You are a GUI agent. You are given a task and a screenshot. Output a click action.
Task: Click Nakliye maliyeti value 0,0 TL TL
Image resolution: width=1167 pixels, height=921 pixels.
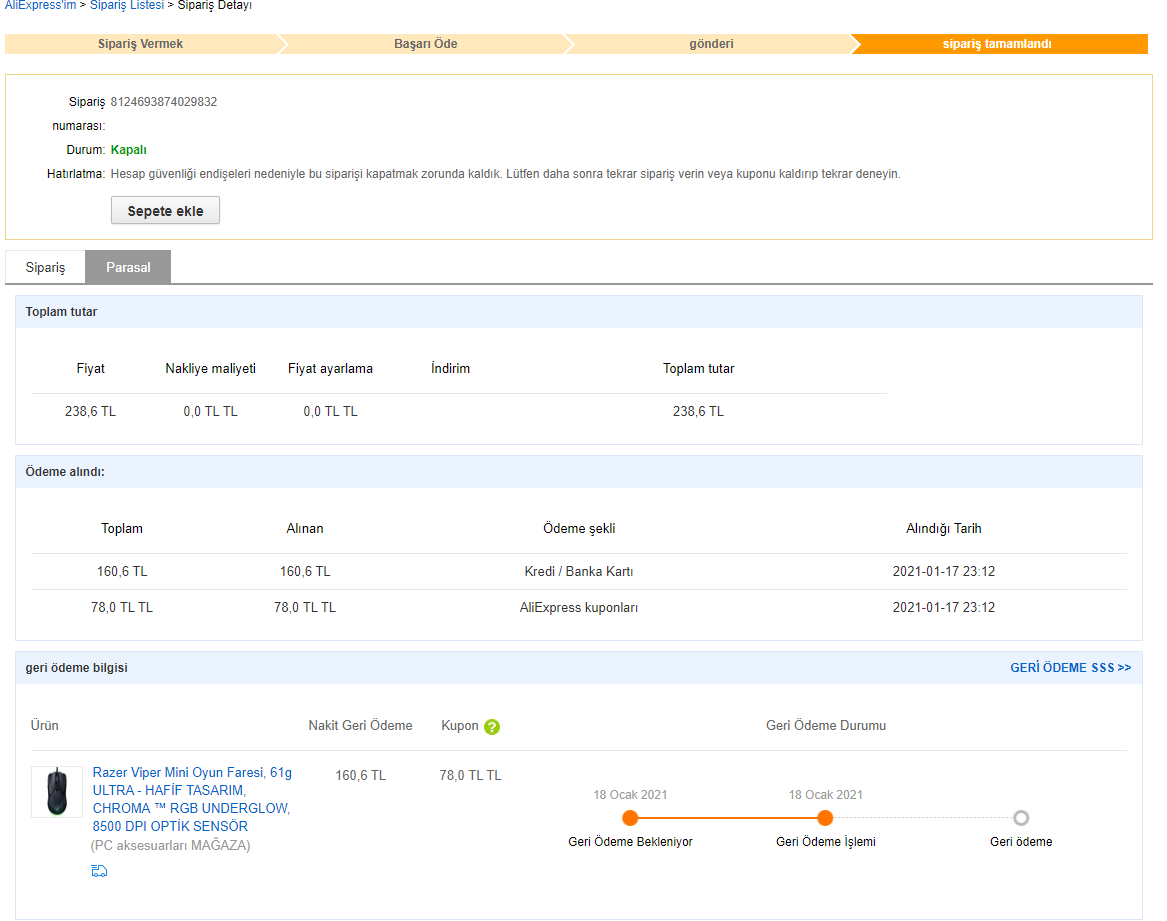(211, 411)
